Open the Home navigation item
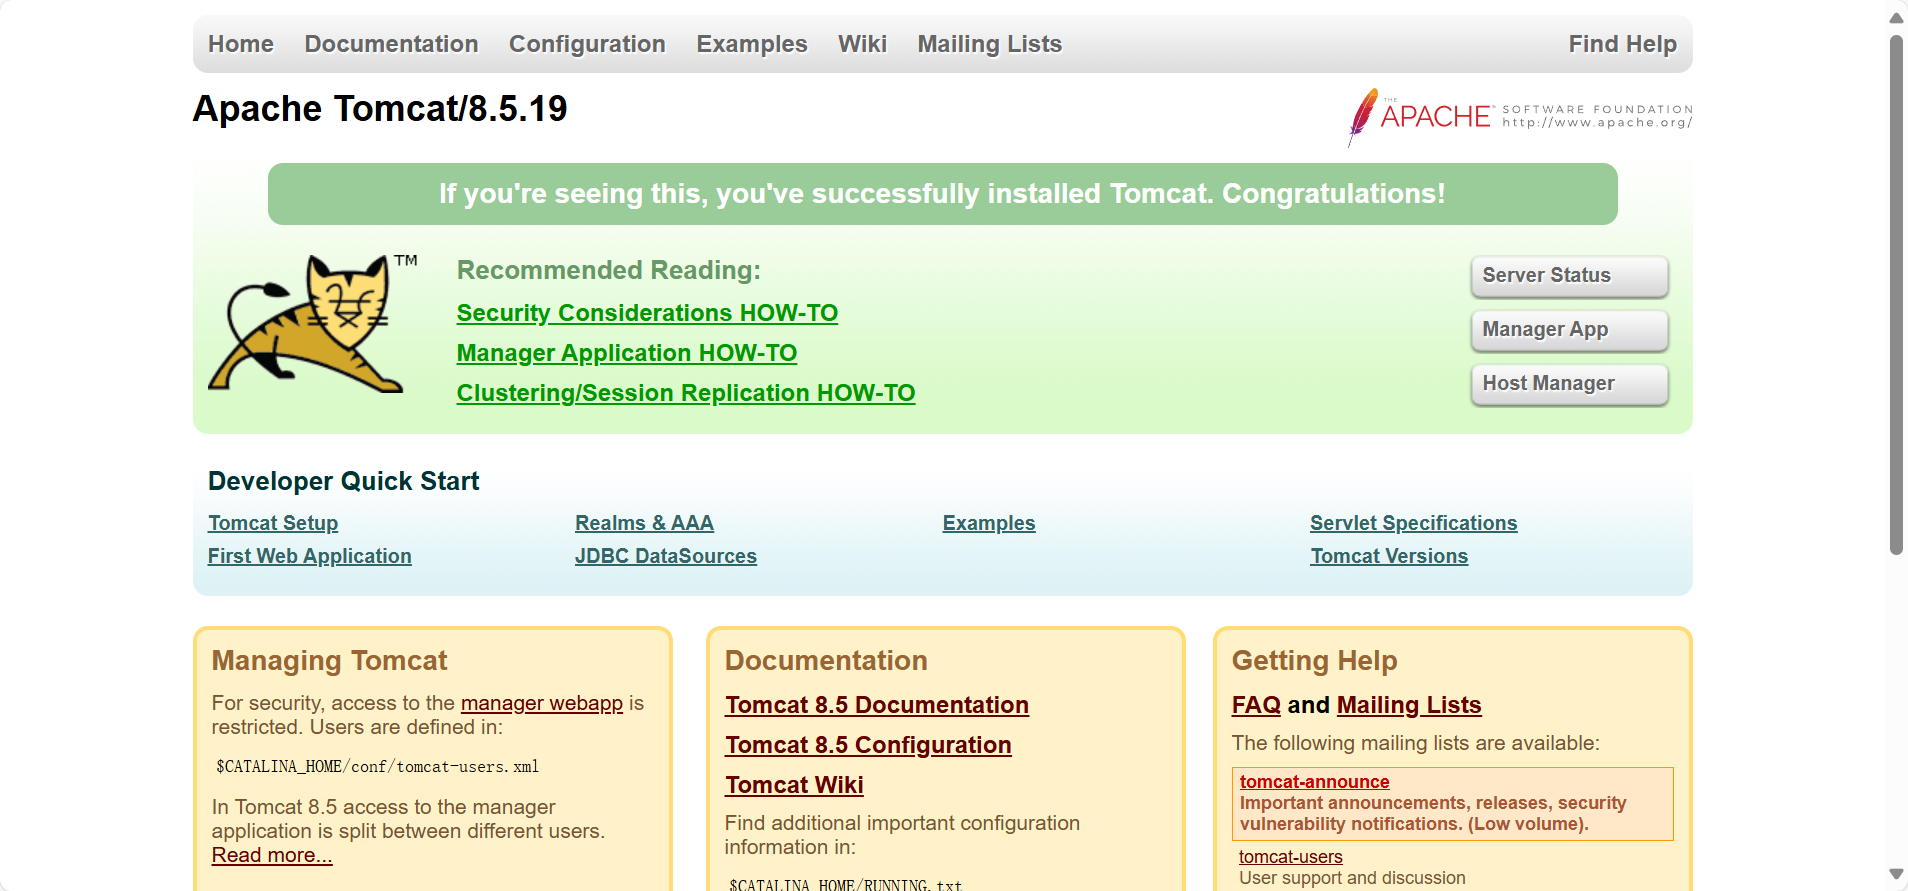This screenshot has width=1908, height=891. (241, 44)
